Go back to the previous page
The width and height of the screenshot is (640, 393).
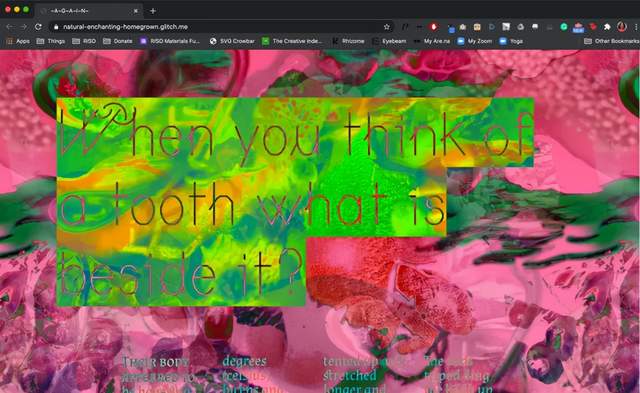(x=9, y=27)
